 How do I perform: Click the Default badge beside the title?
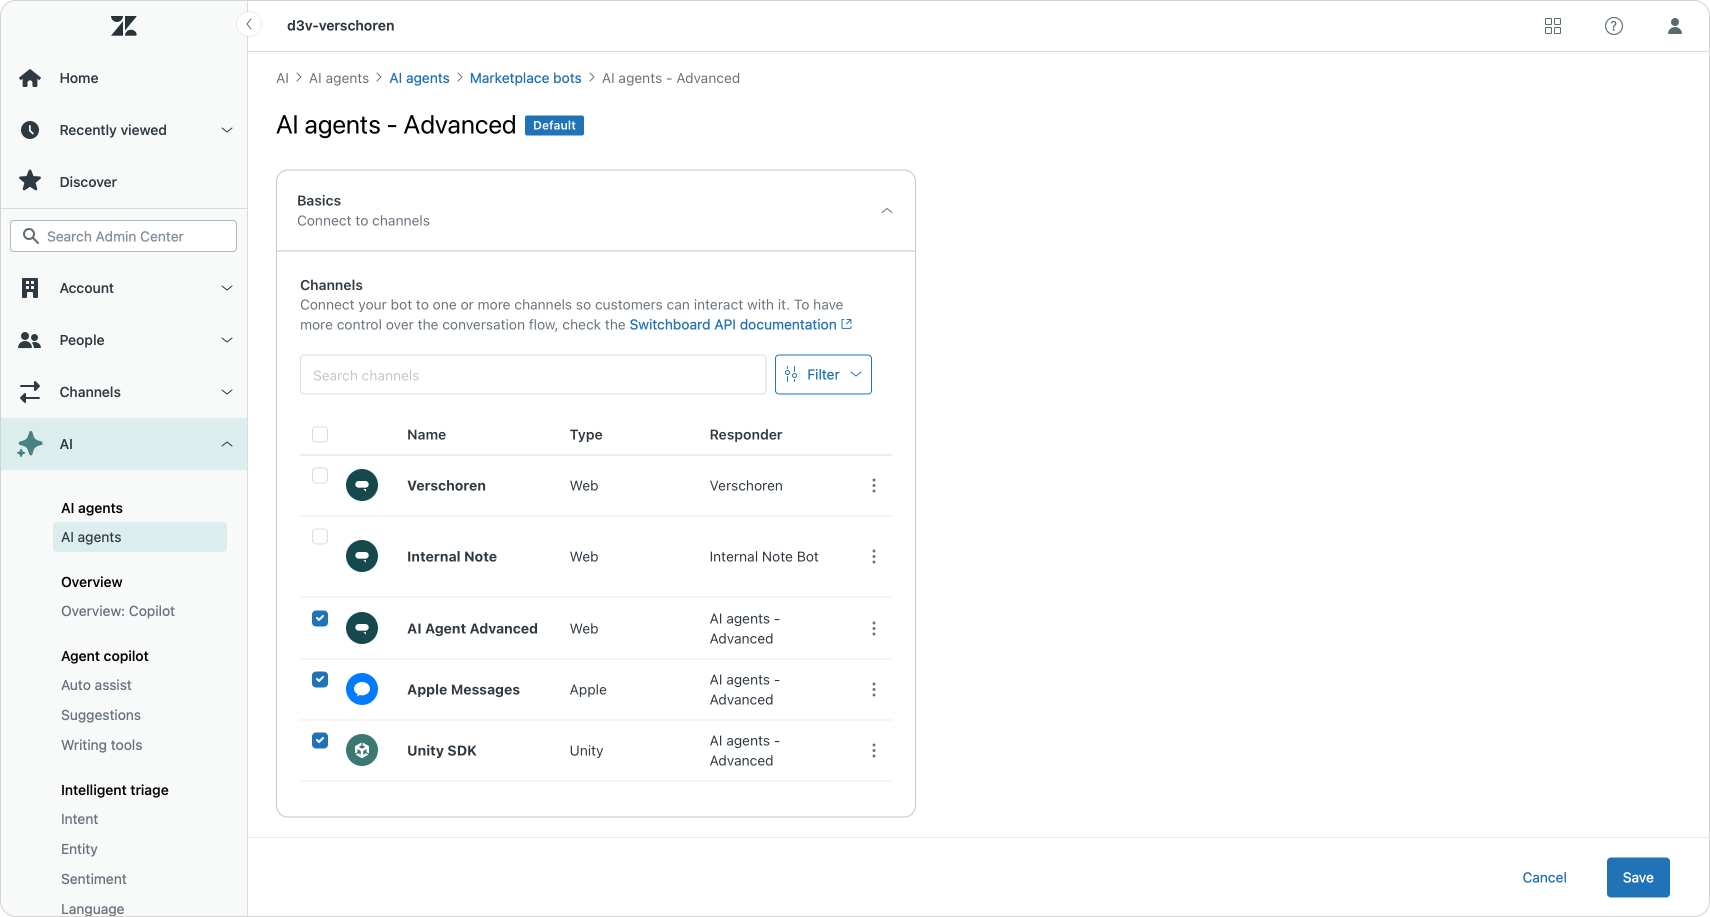point(554,125)
